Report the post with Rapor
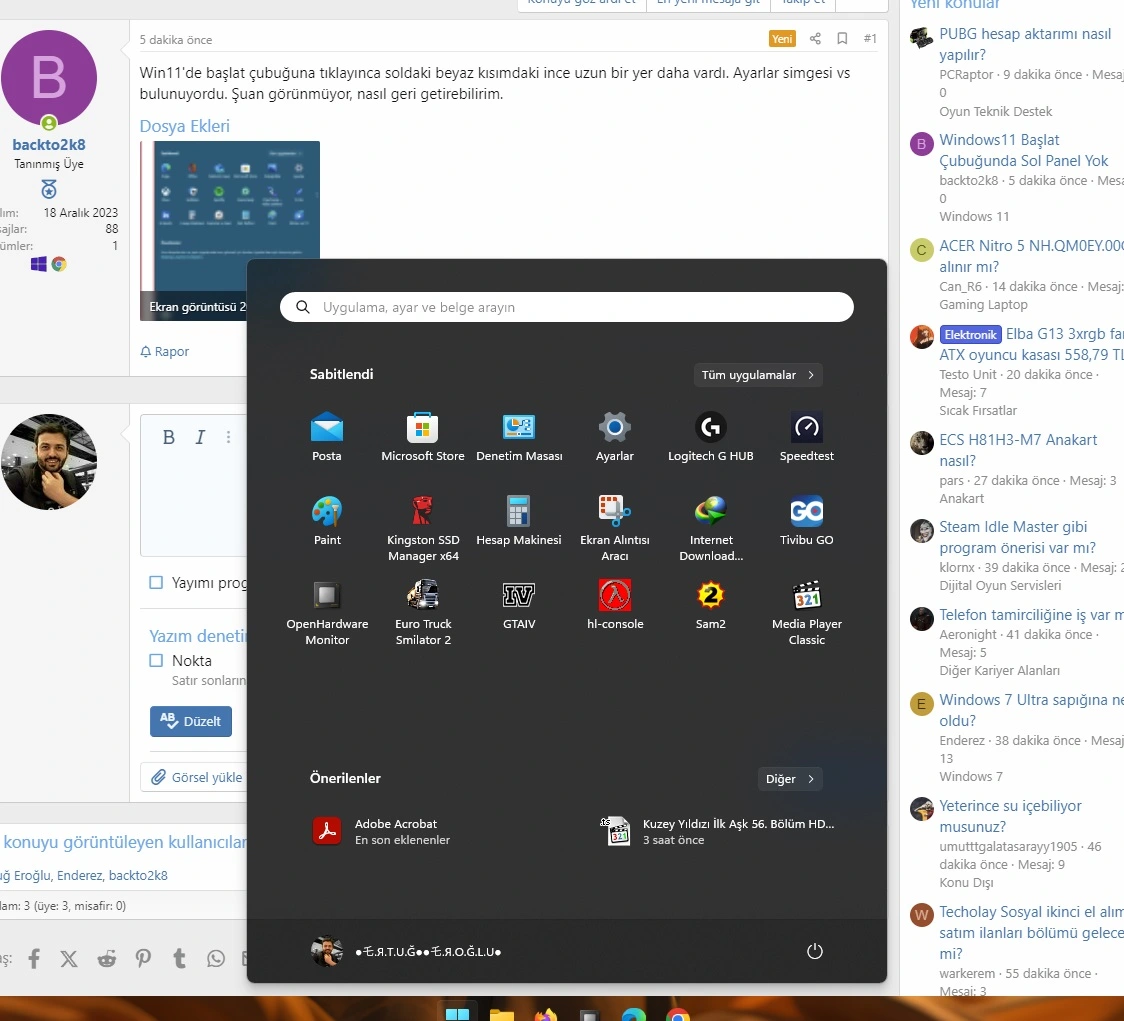The image size is (1124, 1021). click(x=165, y=351)
